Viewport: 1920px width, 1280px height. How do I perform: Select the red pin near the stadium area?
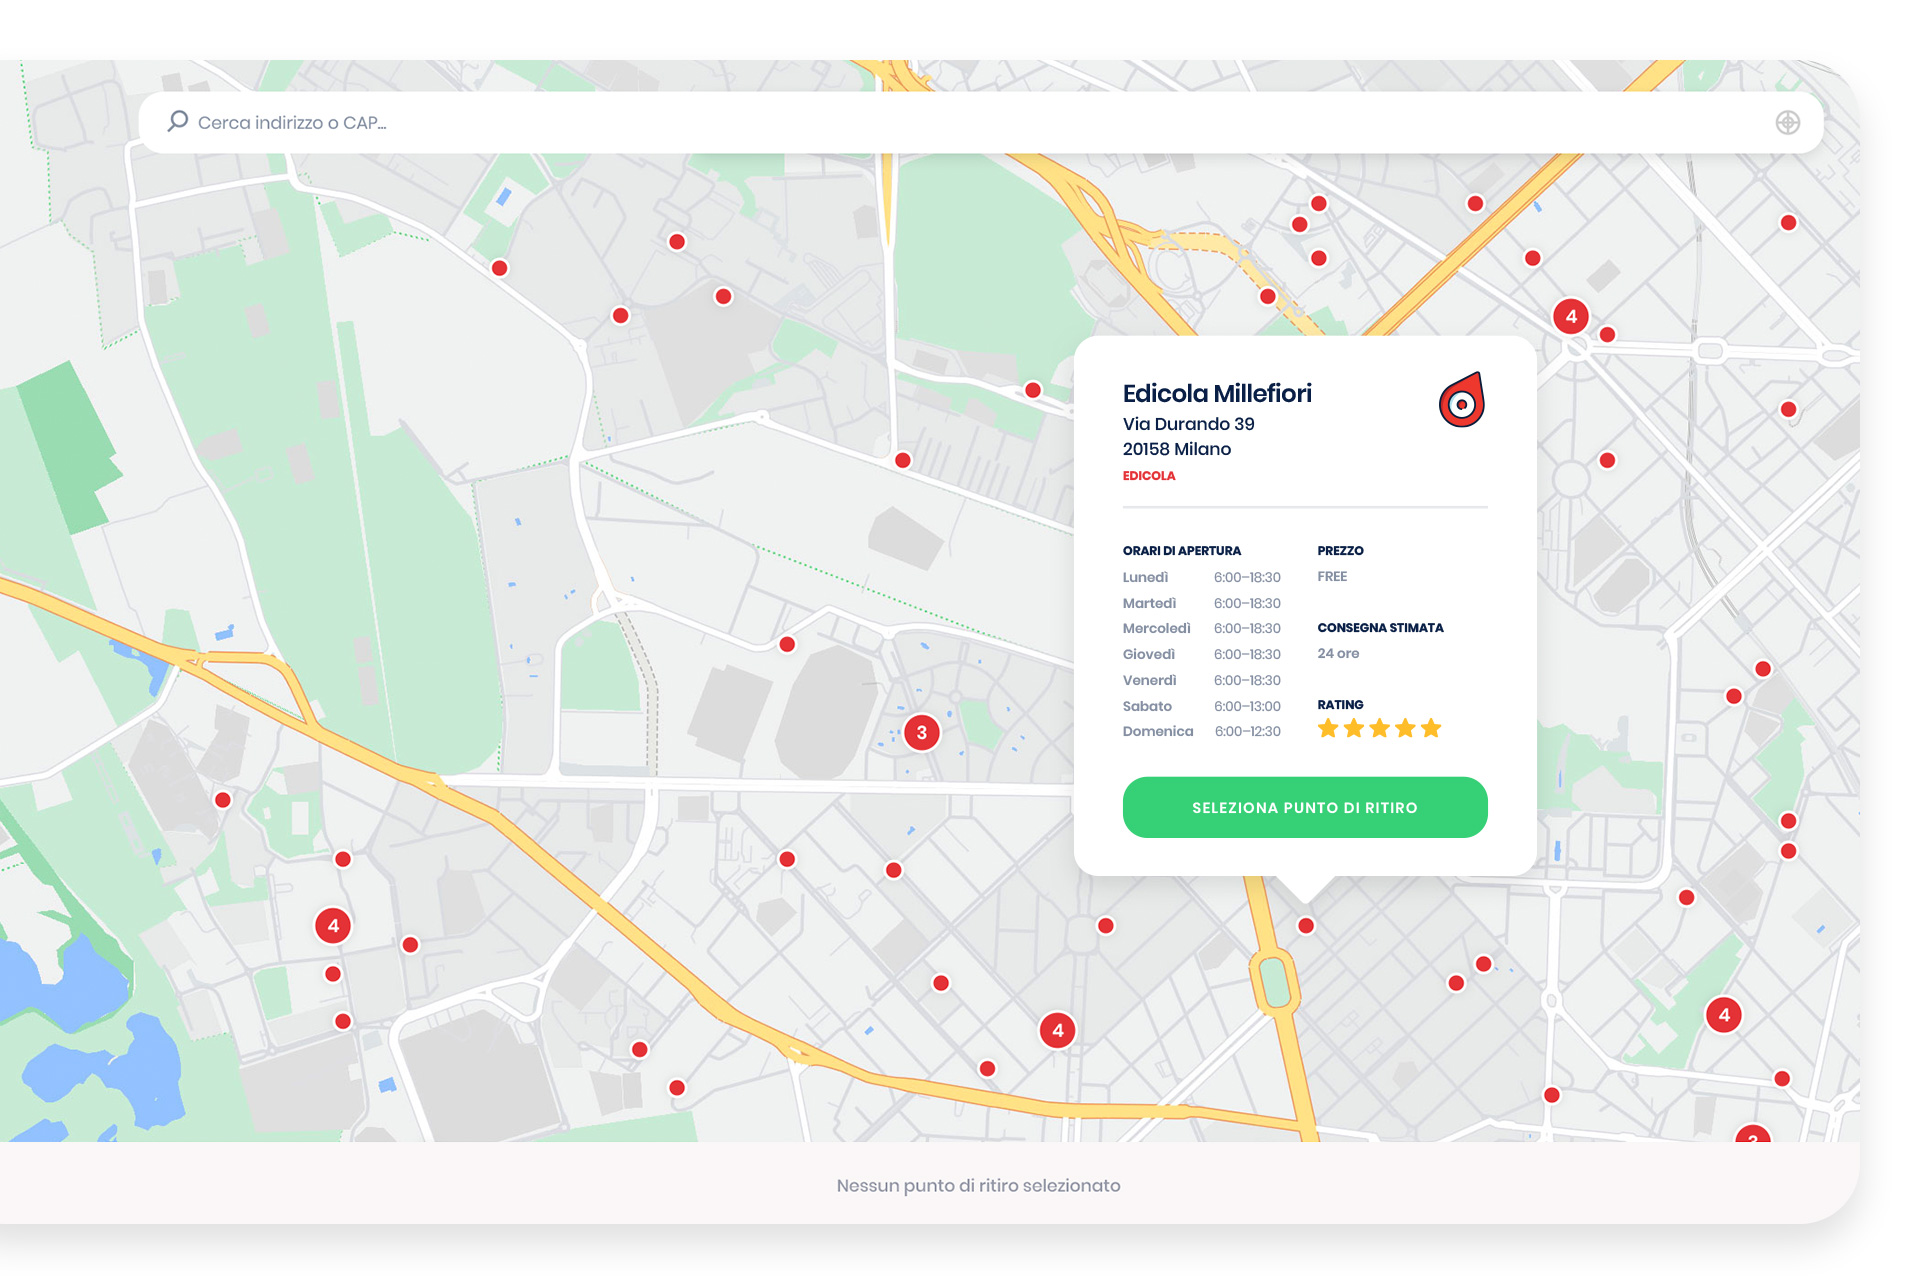pyautogui.click(x=789, y=645)
